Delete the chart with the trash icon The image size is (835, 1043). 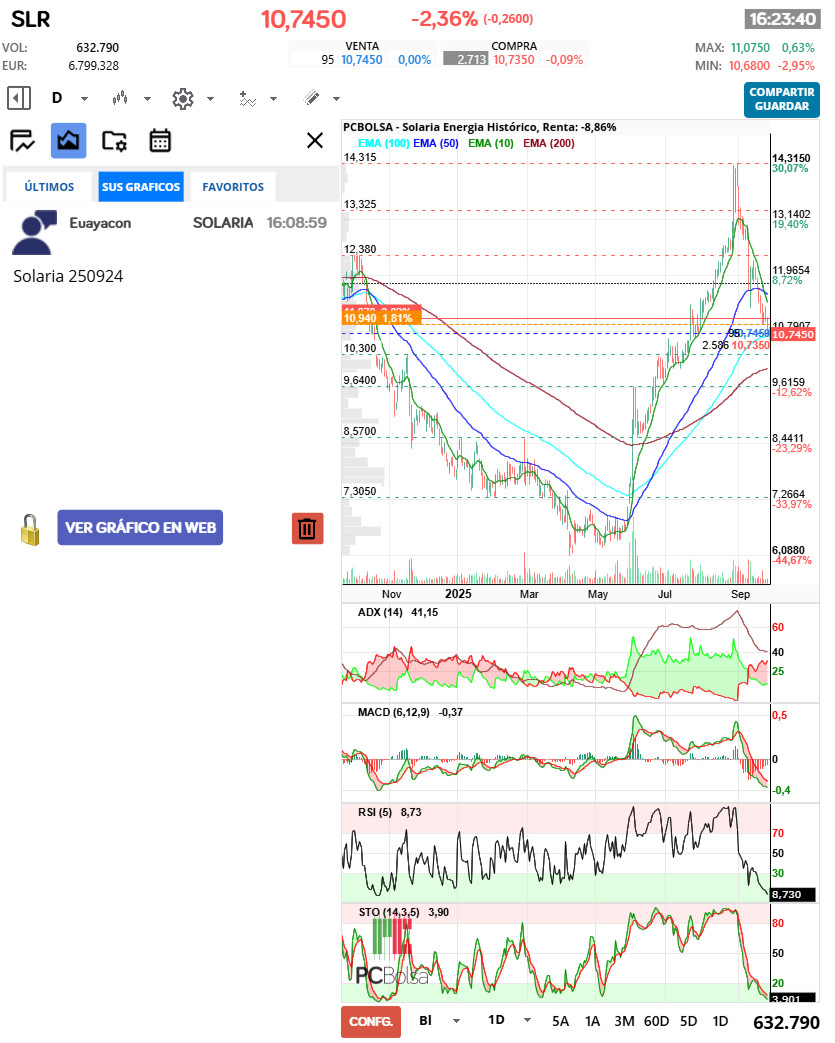(307, 528)
